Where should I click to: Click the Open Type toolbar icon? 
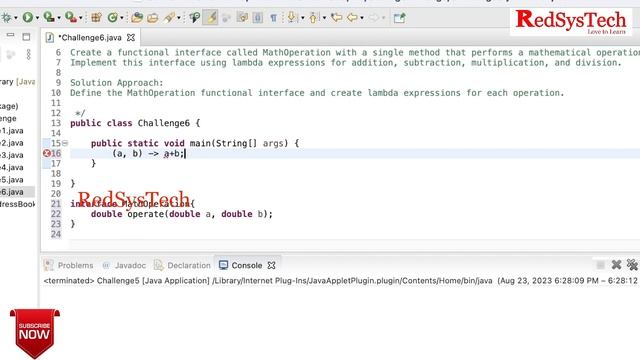137,18
